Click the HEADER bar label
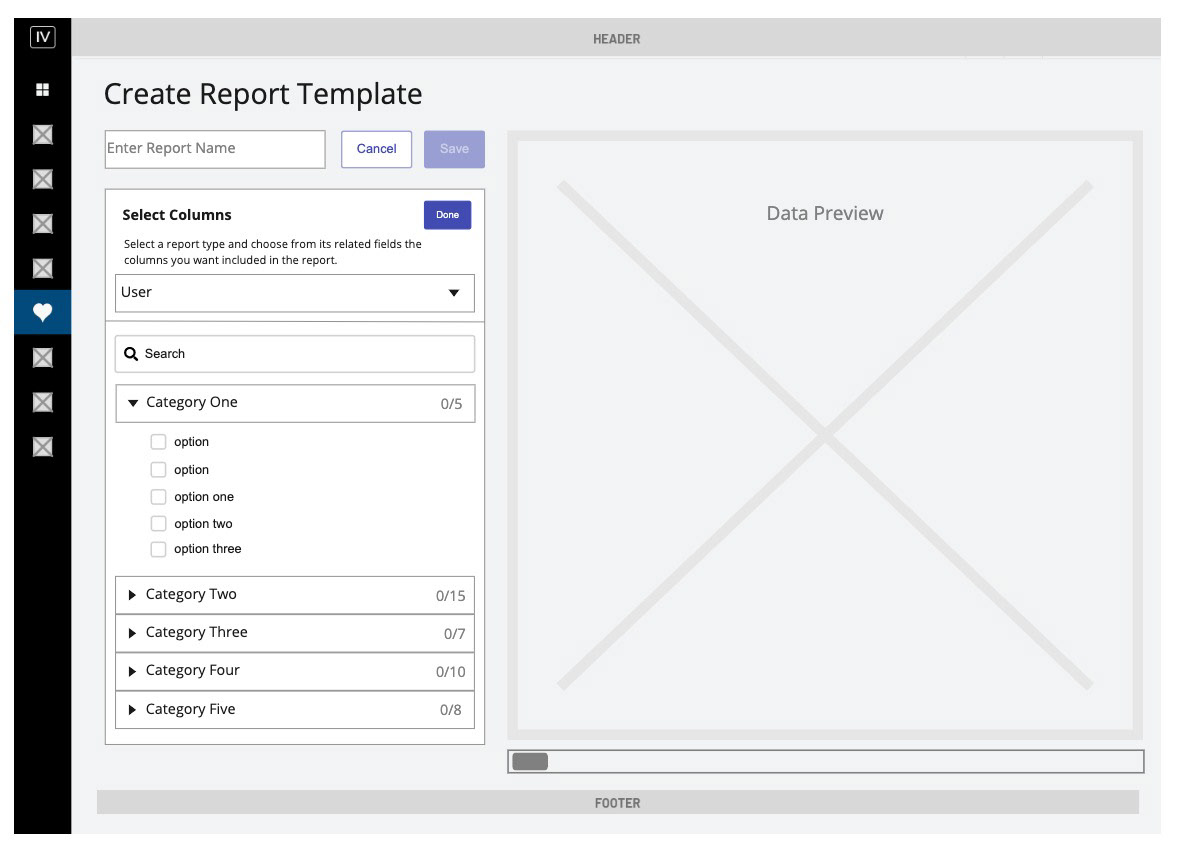Screen dimensions: 1177x849 click(616, 39)
